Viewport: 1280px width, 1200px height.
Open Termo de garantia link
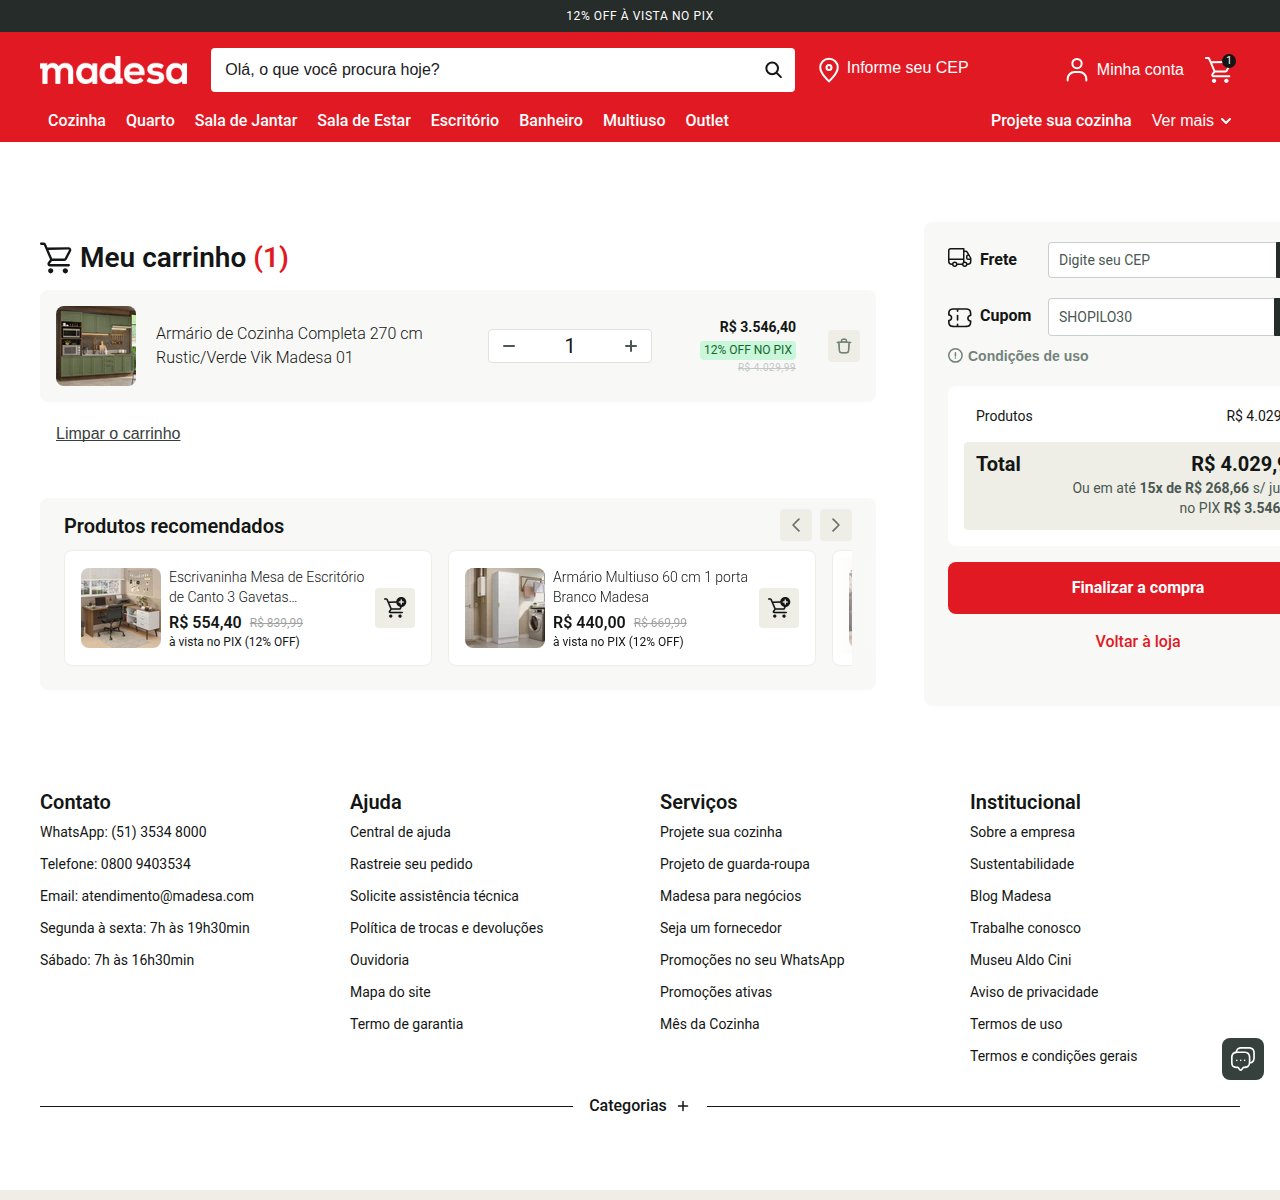406,1024
